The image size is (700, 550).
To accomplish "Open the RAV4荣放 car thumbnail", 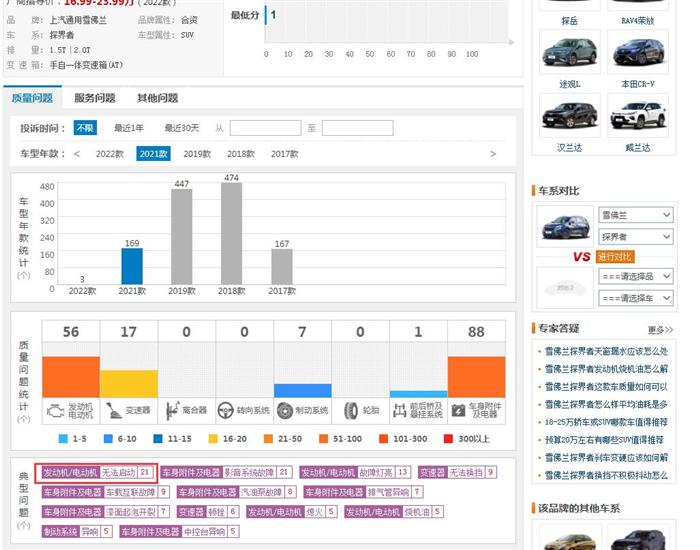I will pyautogui.click(x=638, y=4).
